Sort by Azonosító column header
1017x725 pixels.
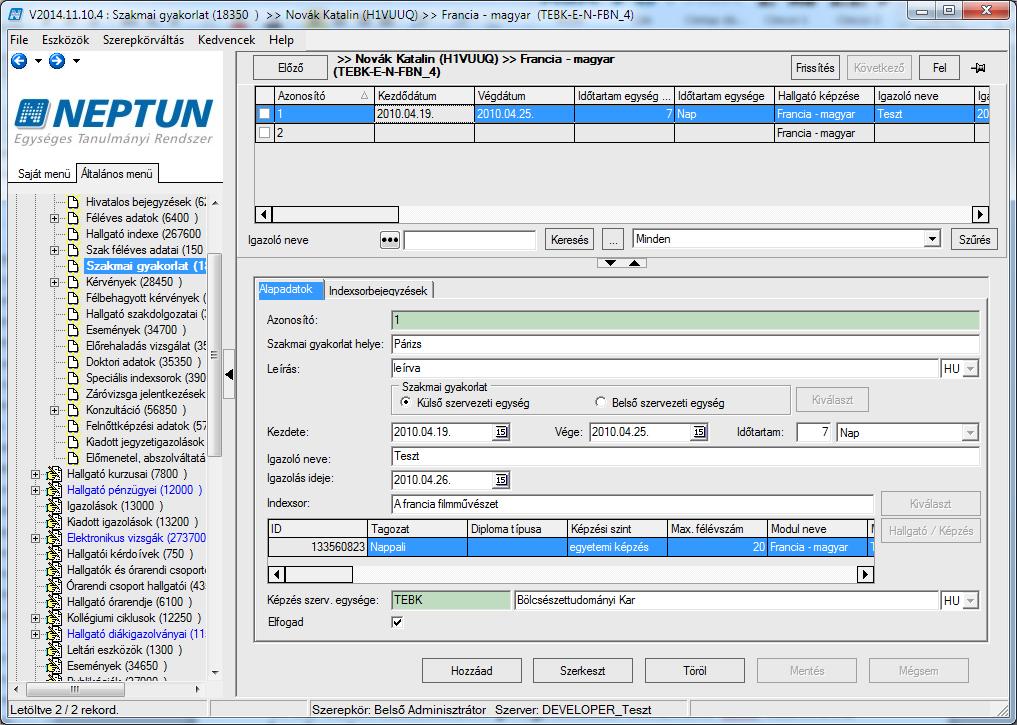pos(323,96)
